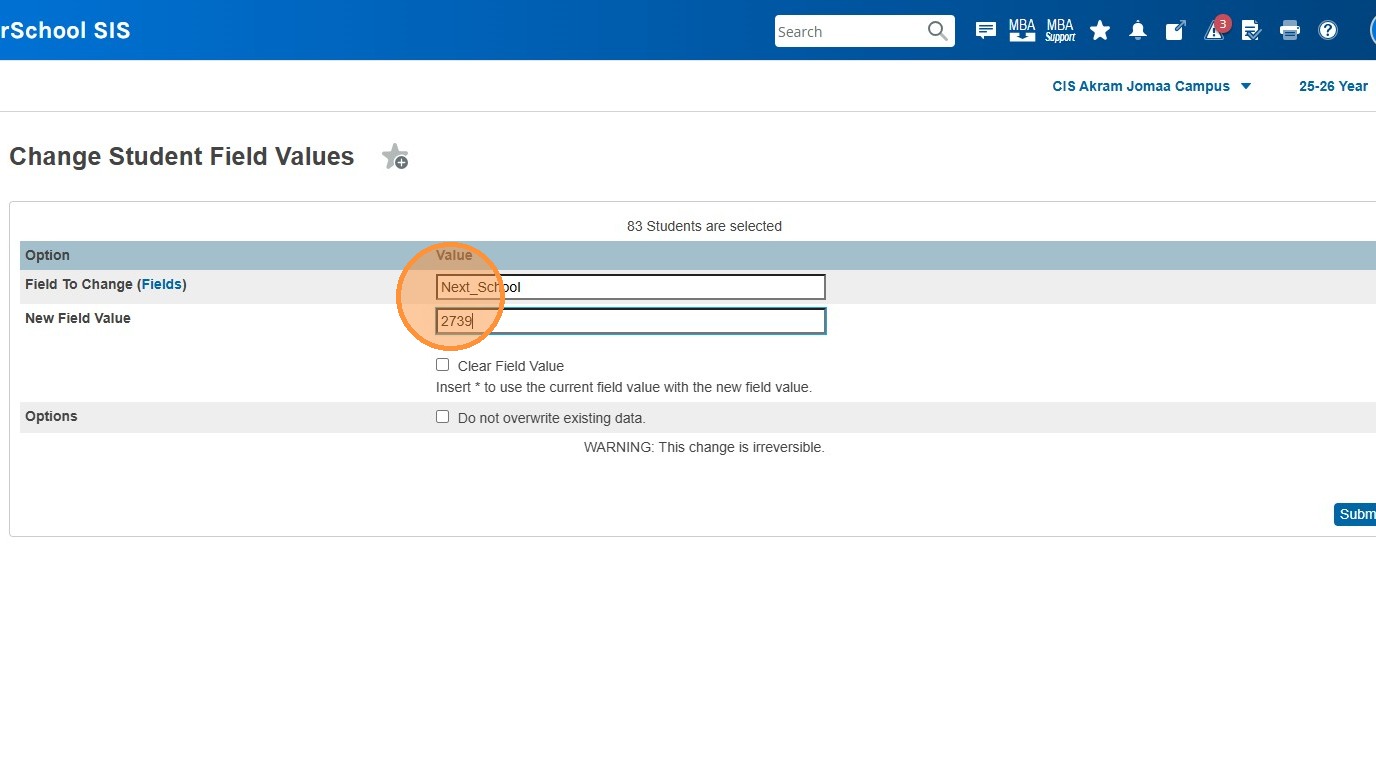
Task: Click the 'Insert * to use the current field value' hint
Action: point(624,387)
